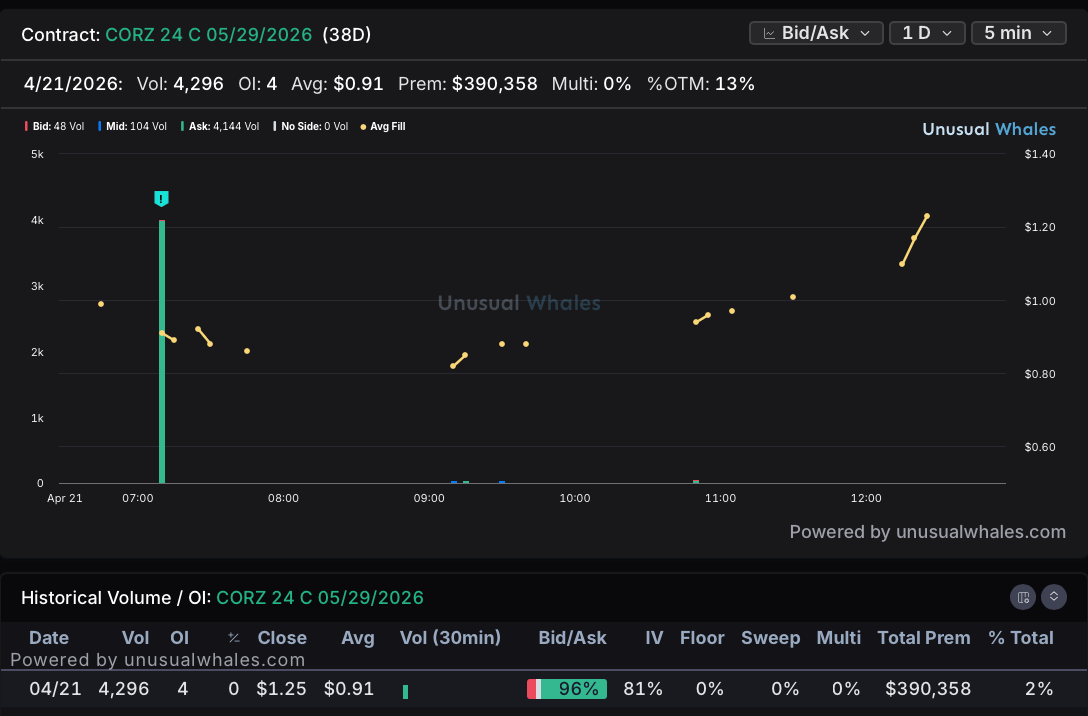Click the CORZ contract link in Historical Volume header
This screenshot has height=716, width=1088.
click(x=320, y=597)
